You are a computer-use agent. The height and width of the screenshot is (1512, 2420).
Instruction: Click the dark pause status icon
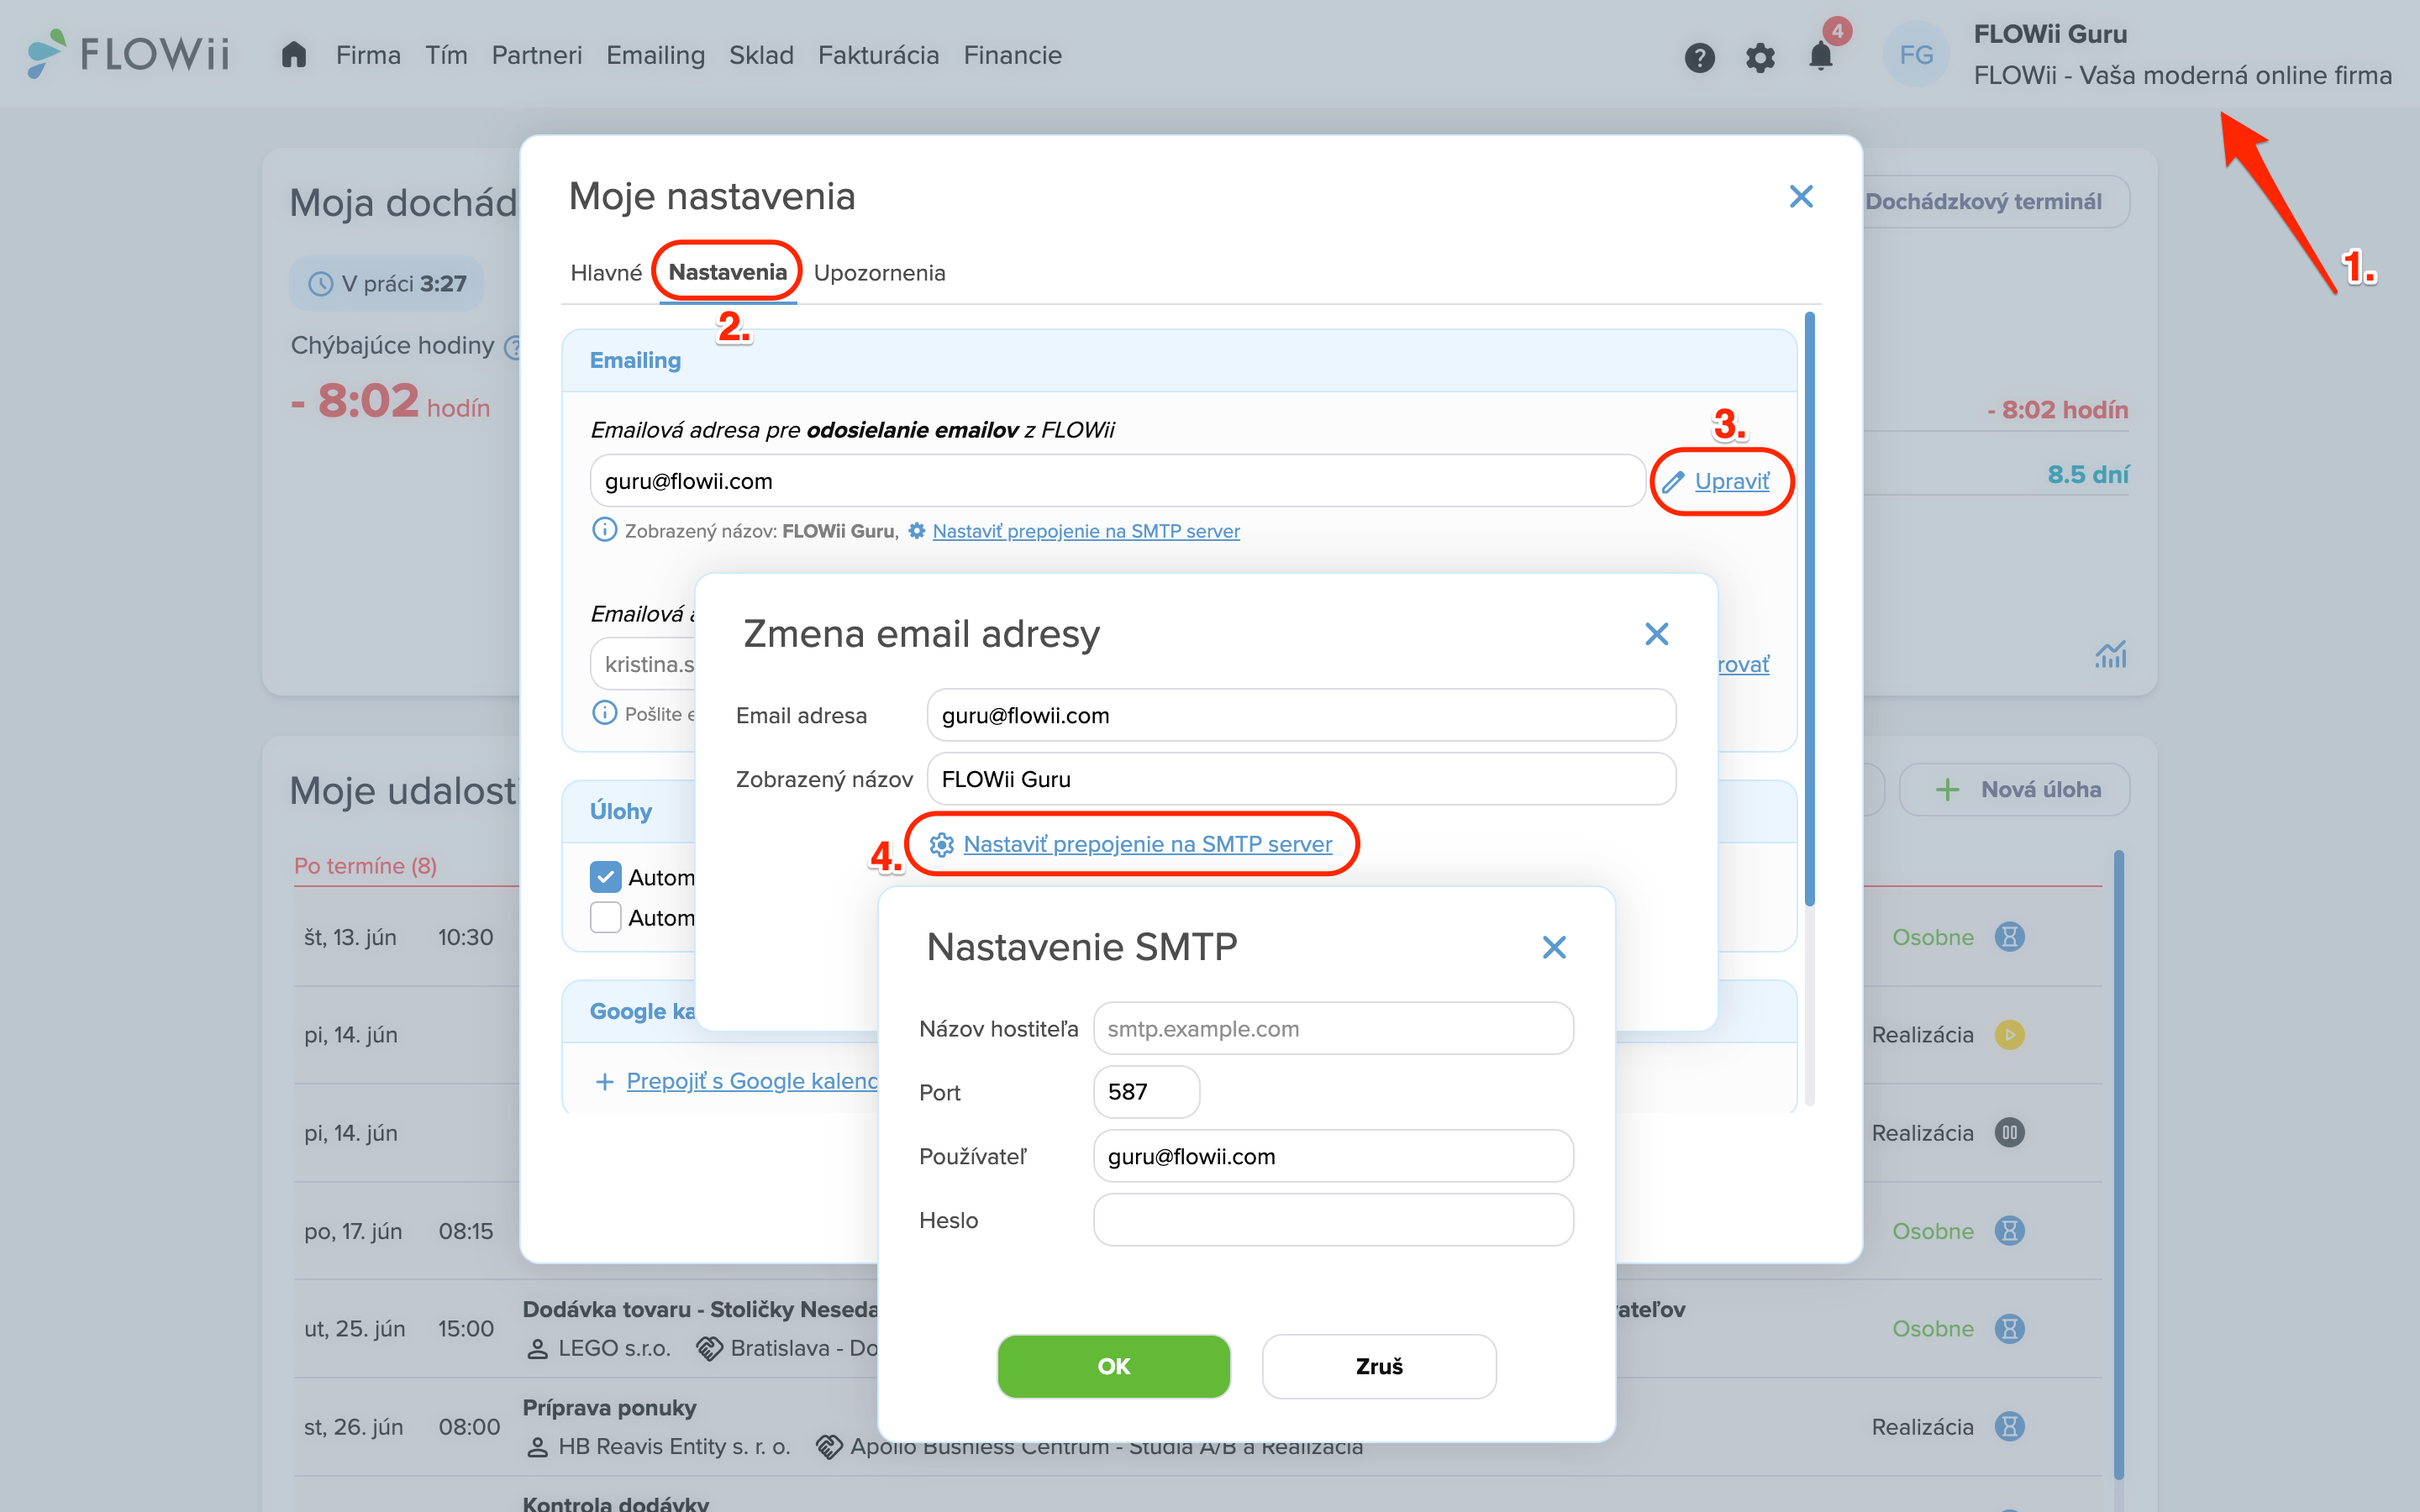pyautogui.click(x=2009, y=1132)
